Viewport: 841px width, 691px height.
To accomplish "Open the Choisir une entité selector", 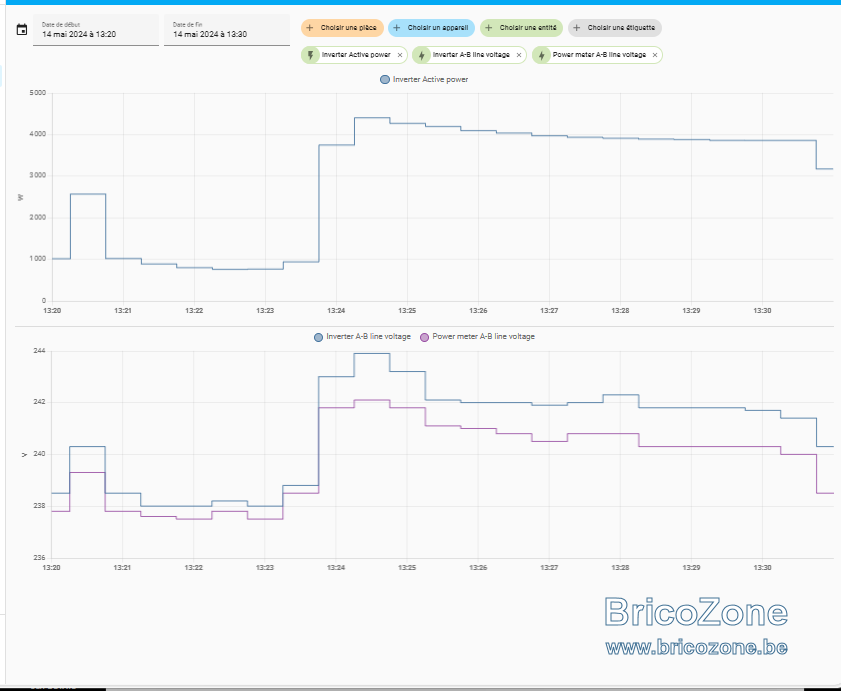I will 521,28.
